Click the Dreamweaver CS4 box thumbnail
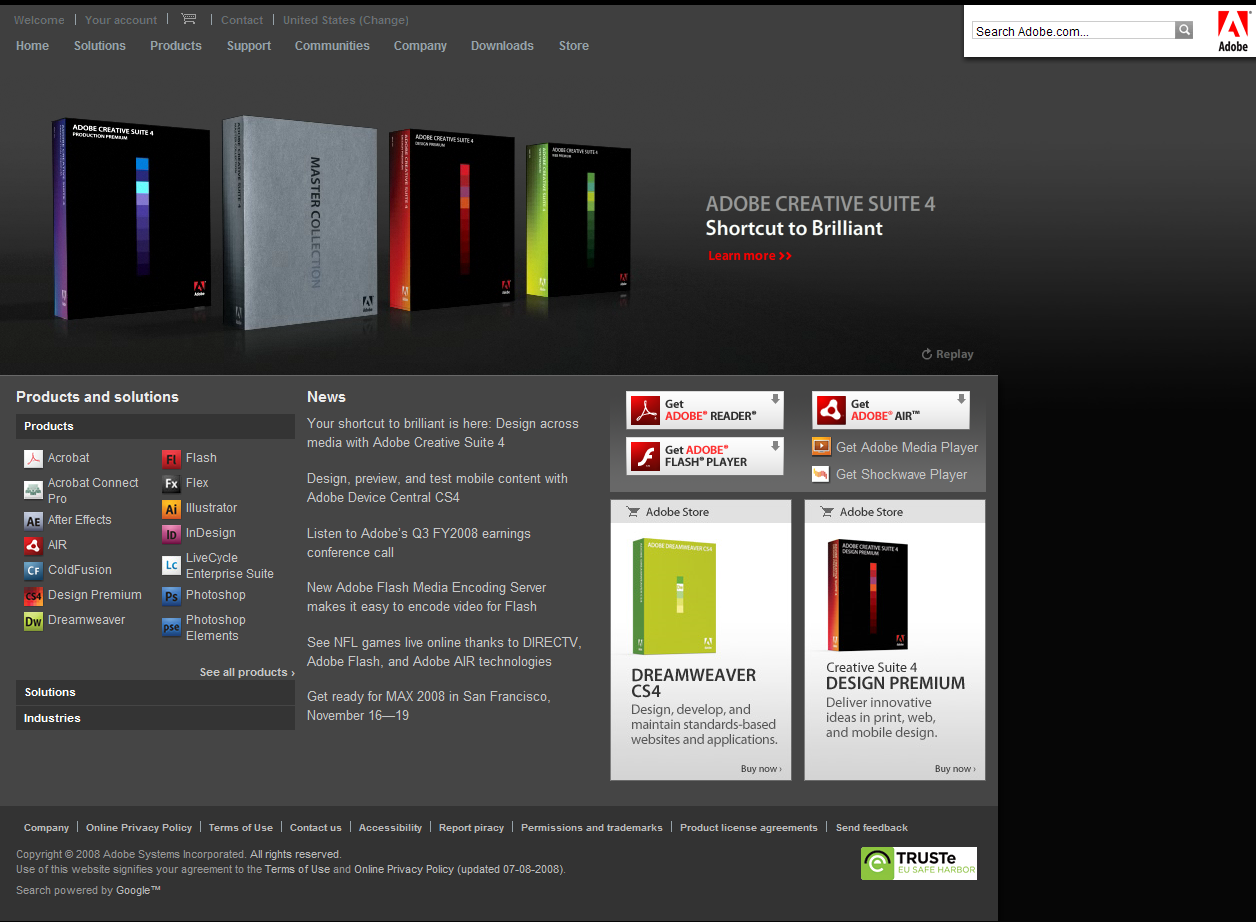Image resolution: width=1256 pixels, height=922 pixels. coord(673,596)
